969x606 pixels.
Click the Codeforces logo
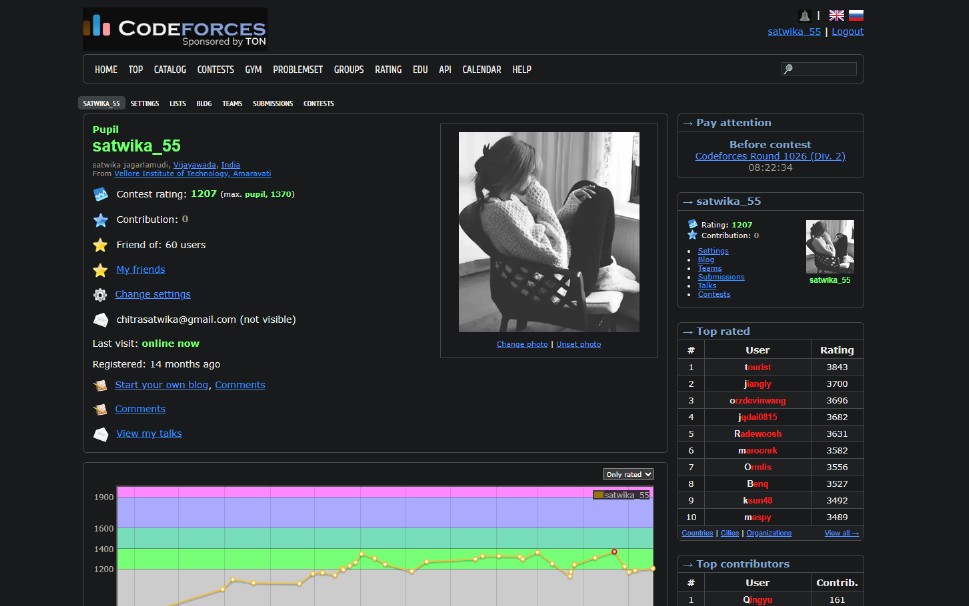[x=176, y=29]
